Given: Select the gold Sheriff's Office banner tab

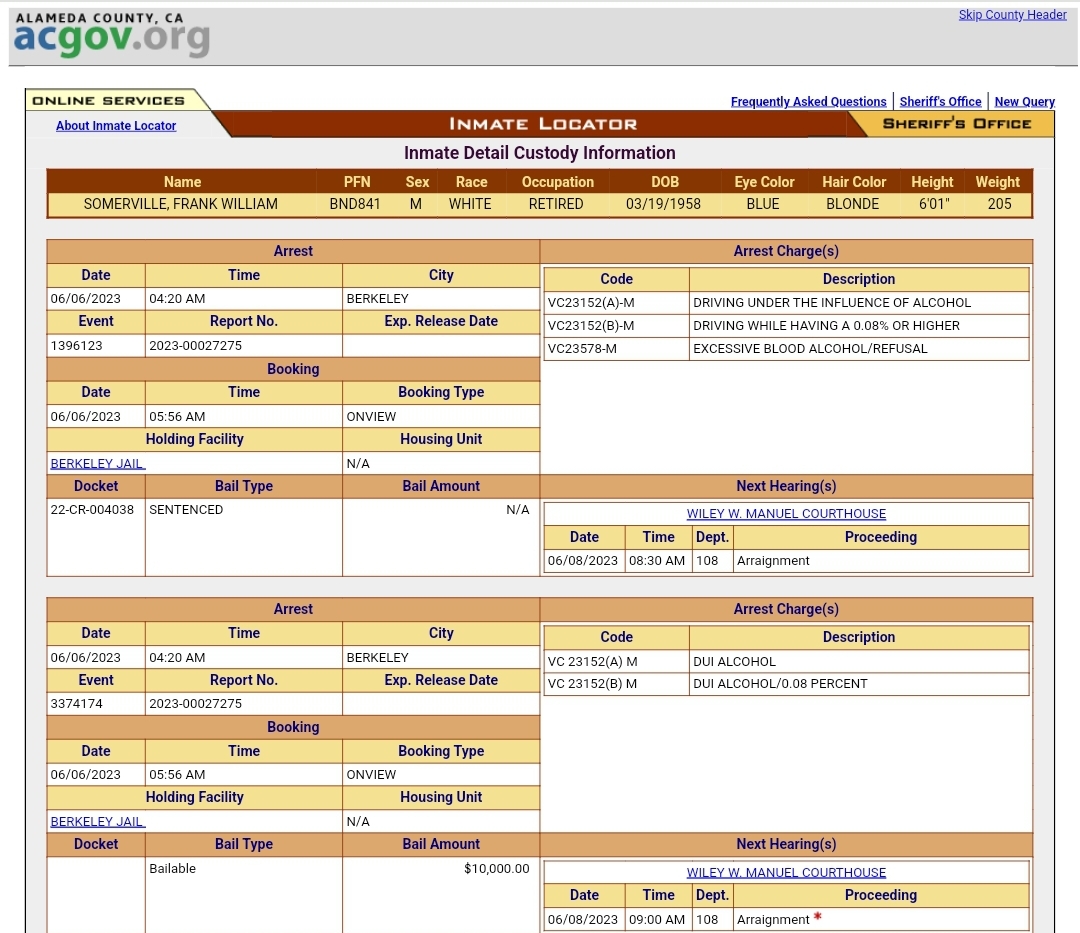Looking at the screenshot, I should point(957,124).
